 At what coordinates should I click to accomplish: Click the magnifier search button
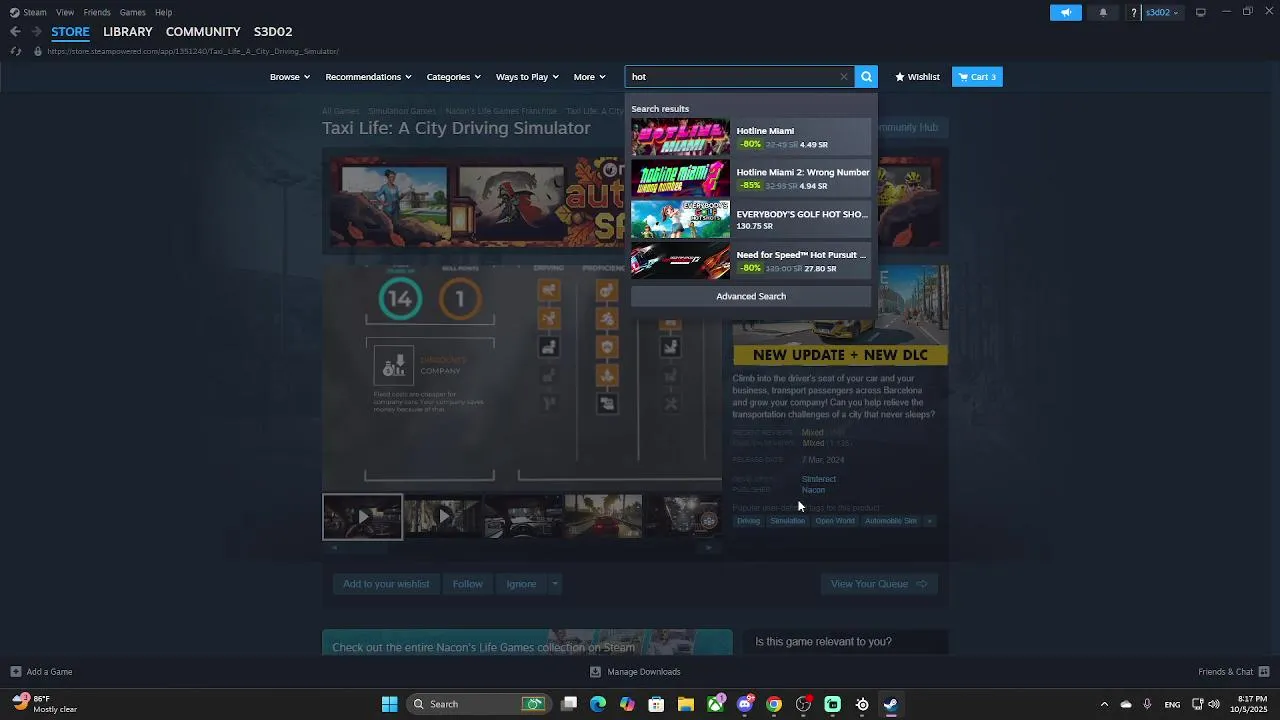(866, 77)
